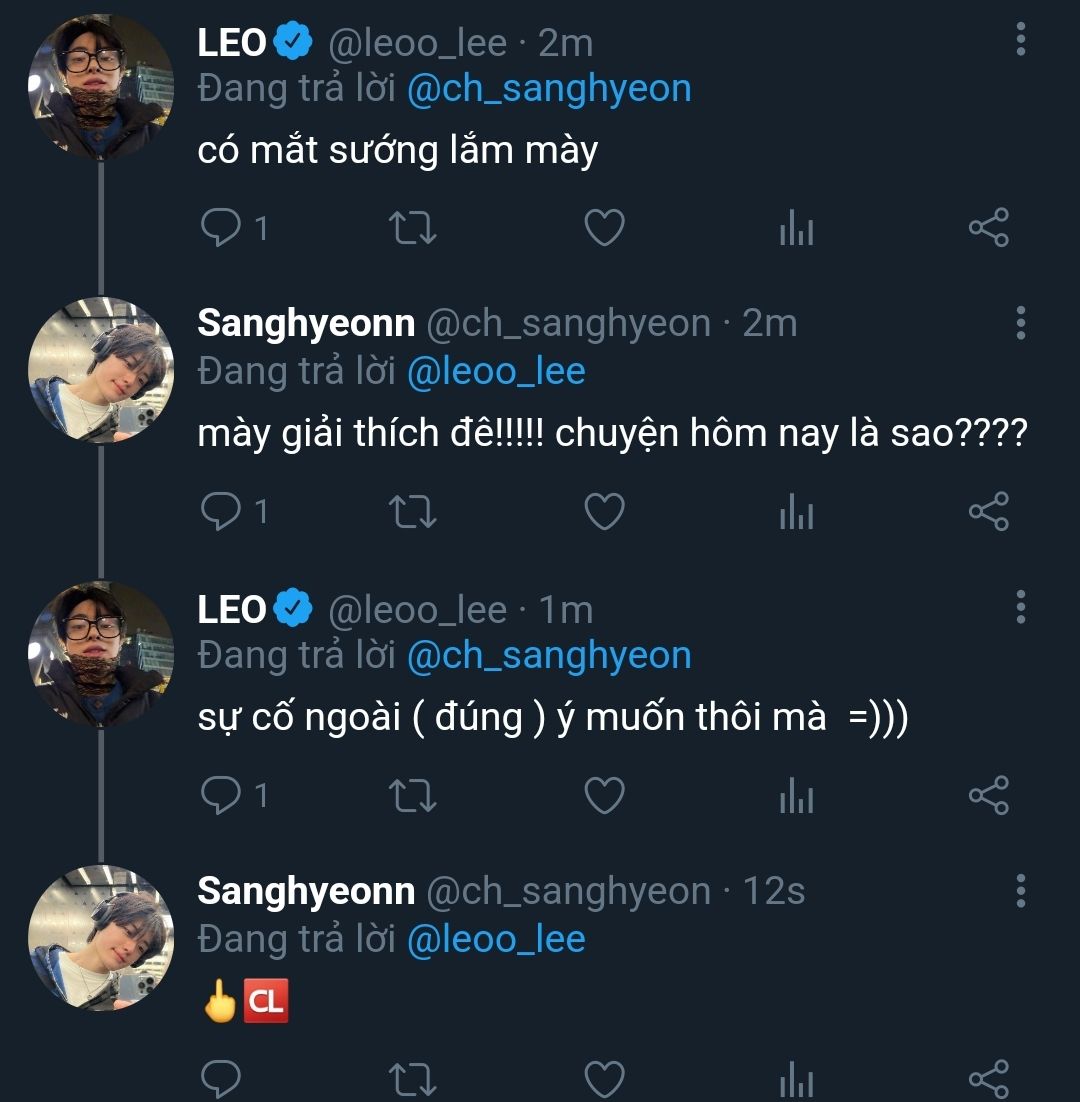Open more options on Sanghyeonn's 2m tweet
Image resolution: width=1080 pixels, height=1102 pixels.
click(x=1020, y=323)
